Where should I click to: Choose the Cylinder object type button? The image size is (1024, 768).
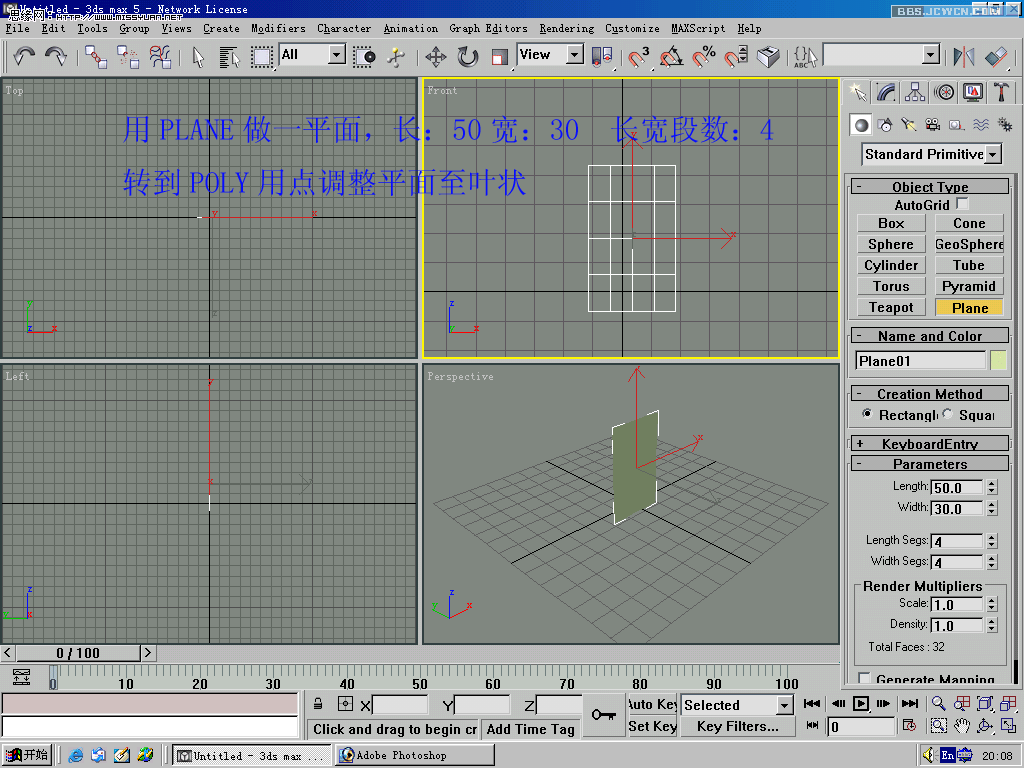coord(891,265)
